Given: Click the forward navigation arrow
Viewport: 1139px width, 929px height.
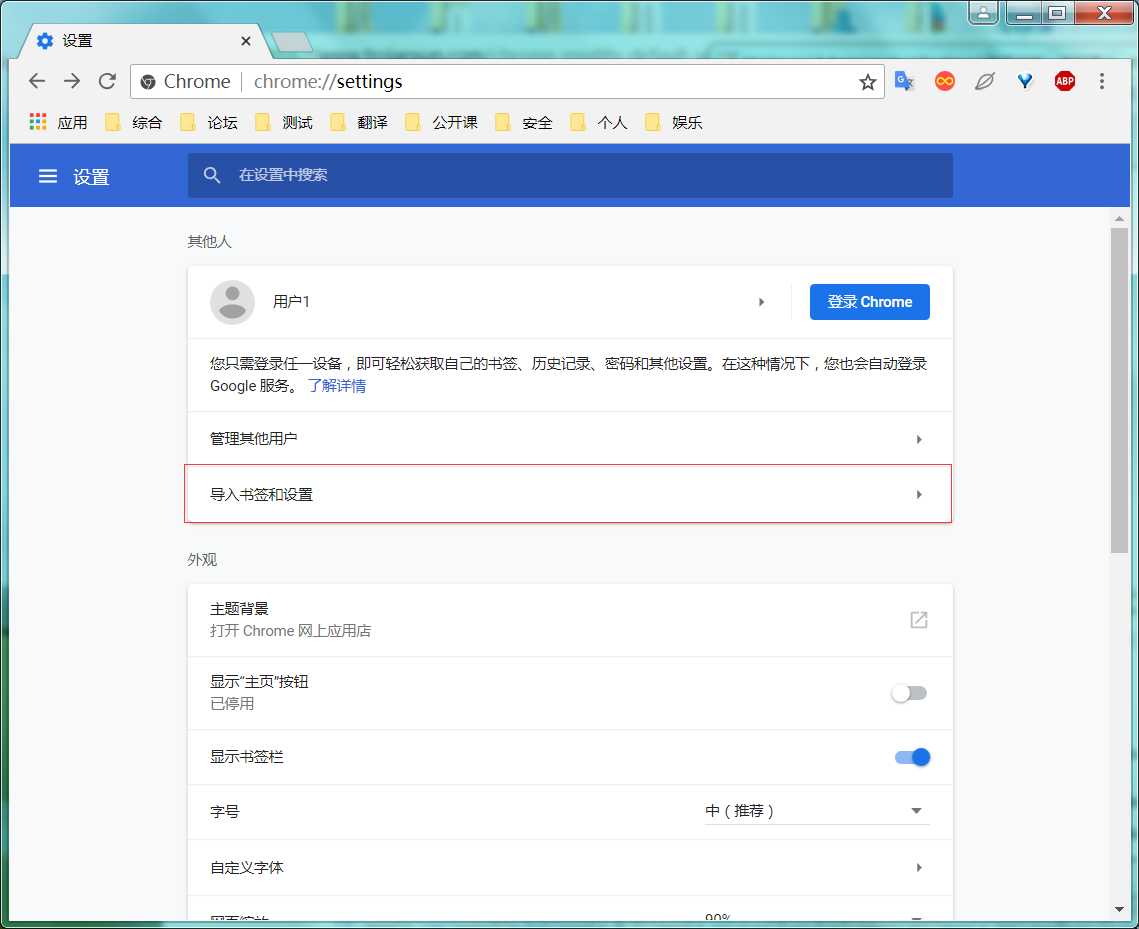Looking at the screenshot, I should click(72, 81).
